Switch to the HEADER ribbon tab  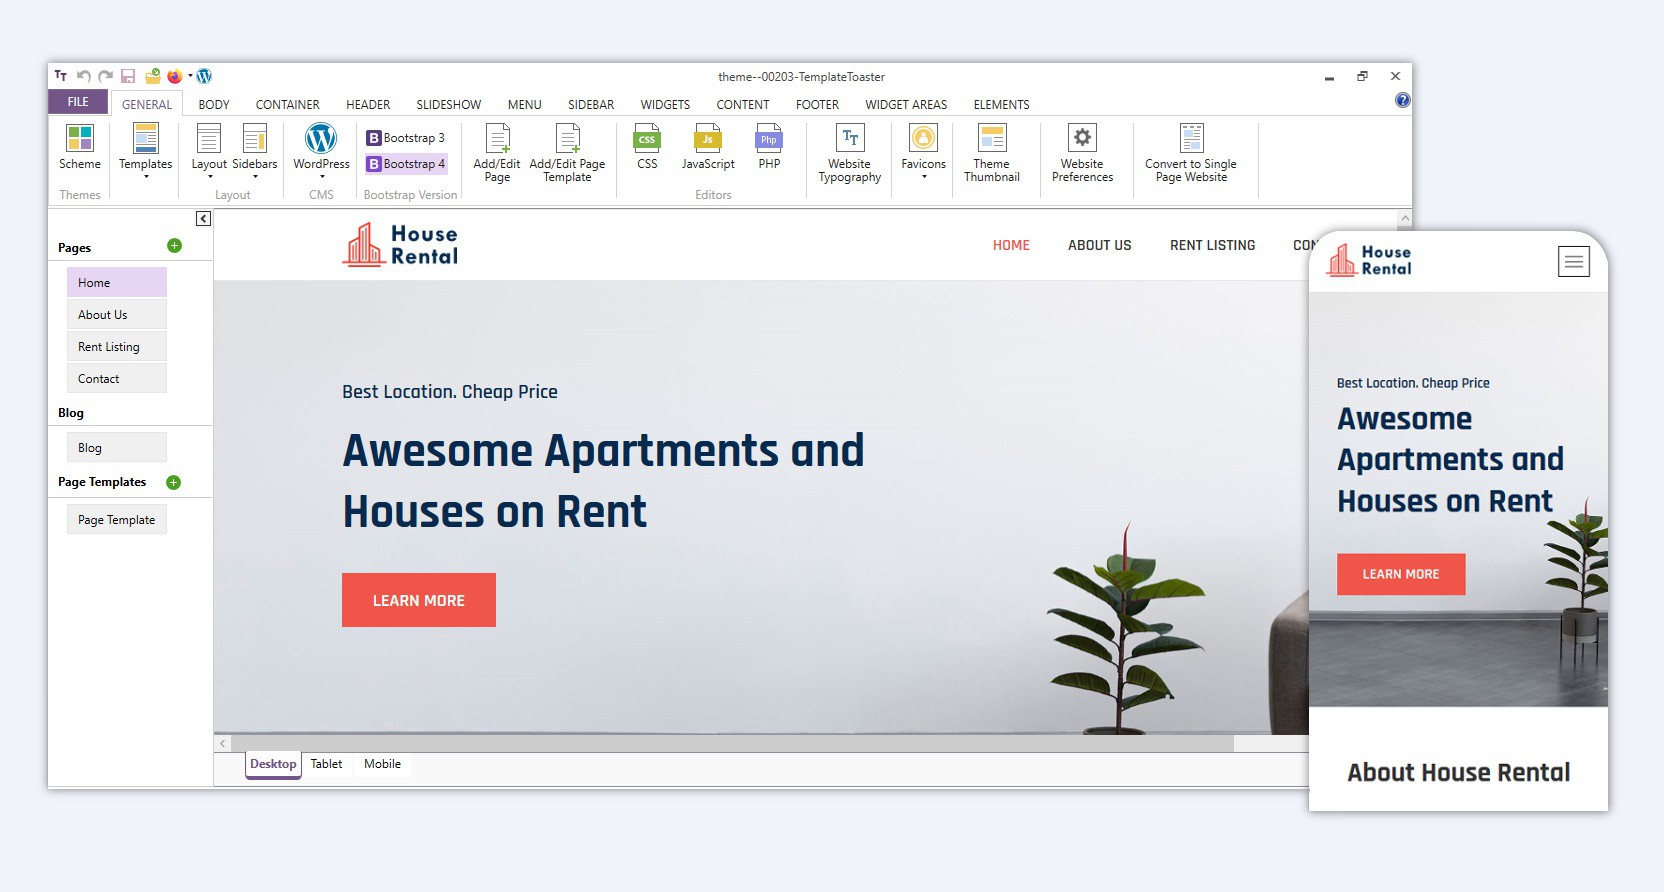(368, 104)
